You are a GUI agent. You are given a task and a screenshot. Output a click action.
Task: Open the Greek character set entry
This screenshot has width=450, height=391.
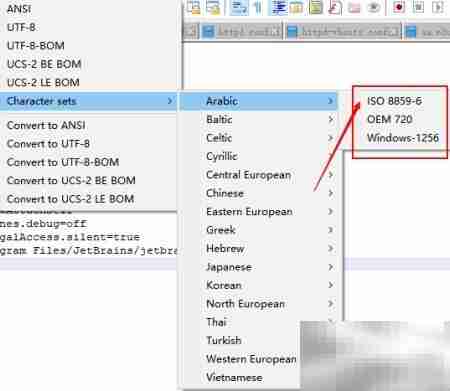259,230
